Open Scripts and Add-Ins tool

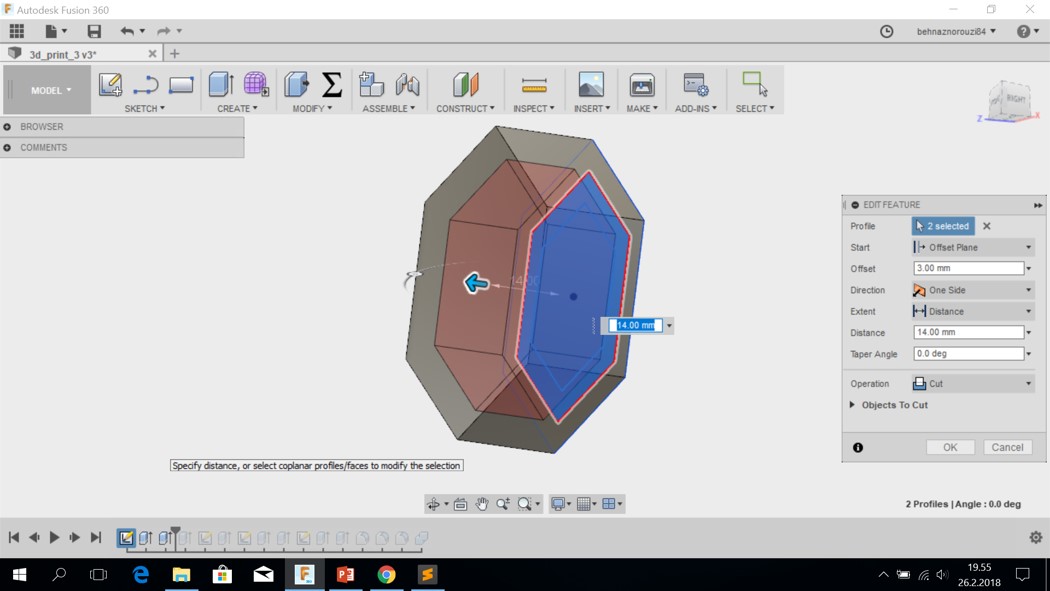[696, 85]
